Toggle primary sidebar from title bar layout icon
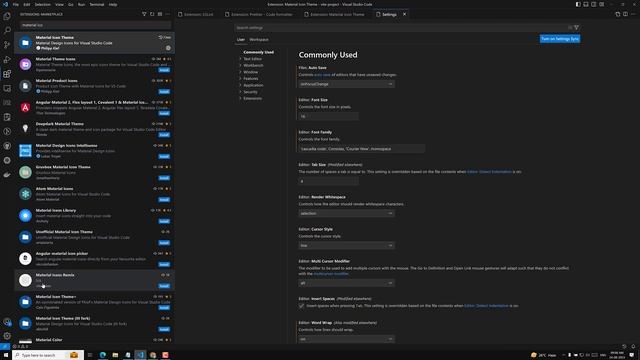640x360 pixels. tap(578, 4)
